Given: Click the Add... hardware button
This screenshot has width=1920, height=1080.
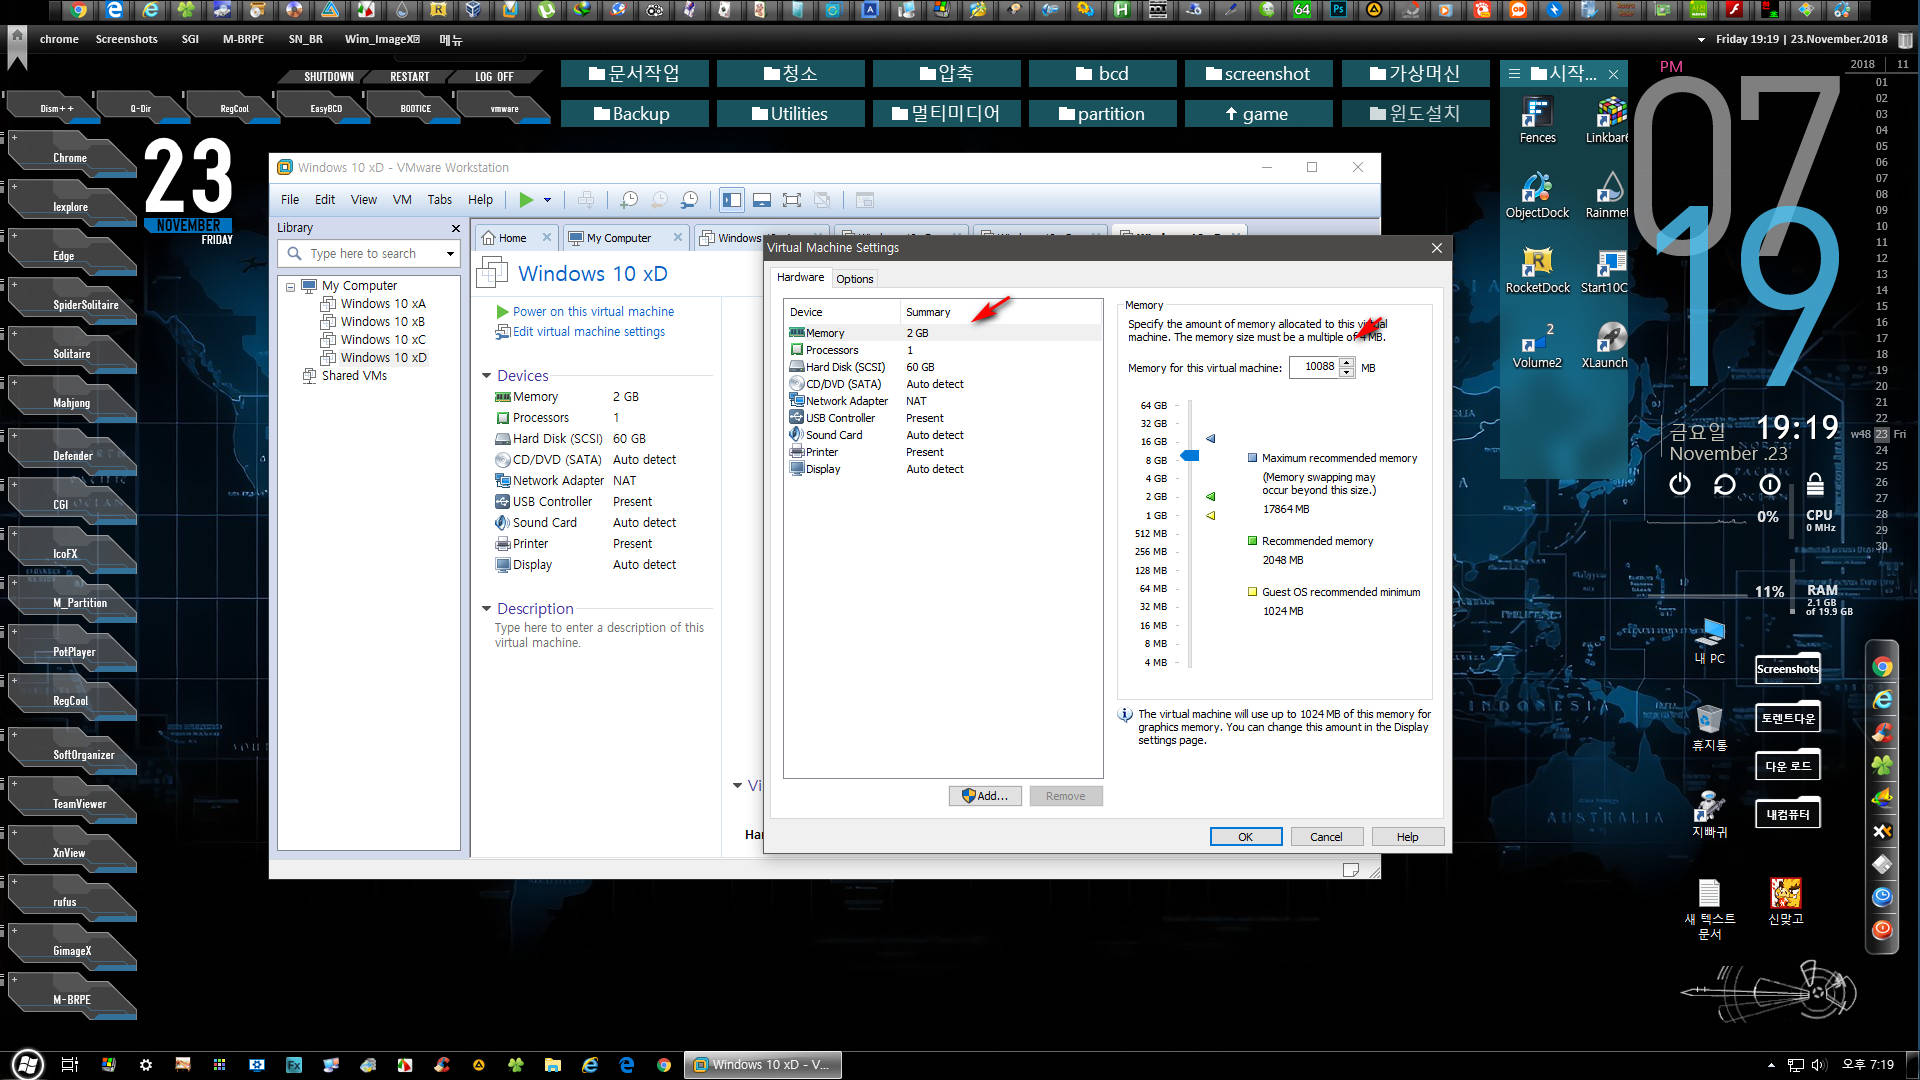Looking at the screenshot, I should click(985, 796).
